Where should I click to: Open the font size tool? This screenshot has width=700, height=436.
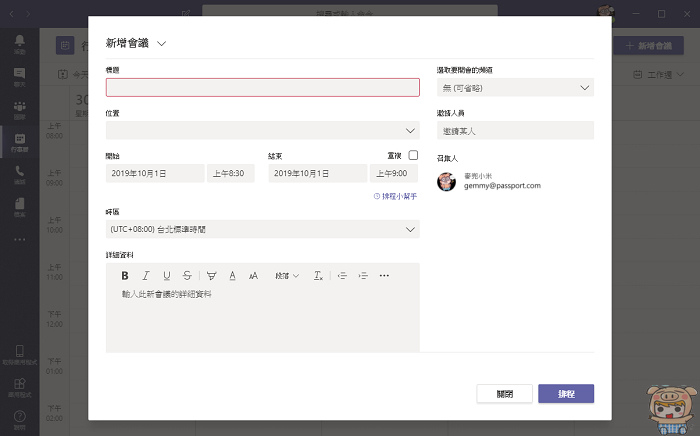(254, 275)
